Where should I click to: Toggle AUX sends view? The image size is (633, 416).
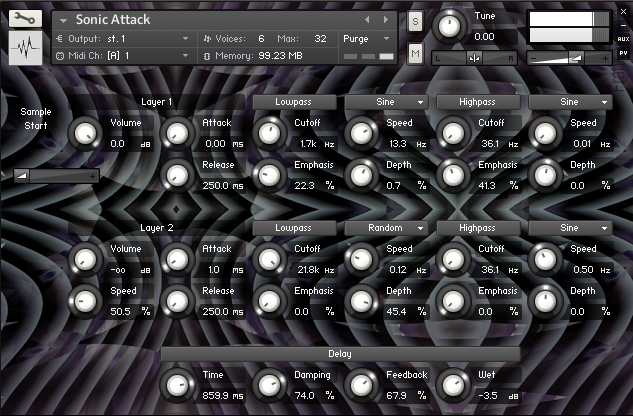pos(623,39)
